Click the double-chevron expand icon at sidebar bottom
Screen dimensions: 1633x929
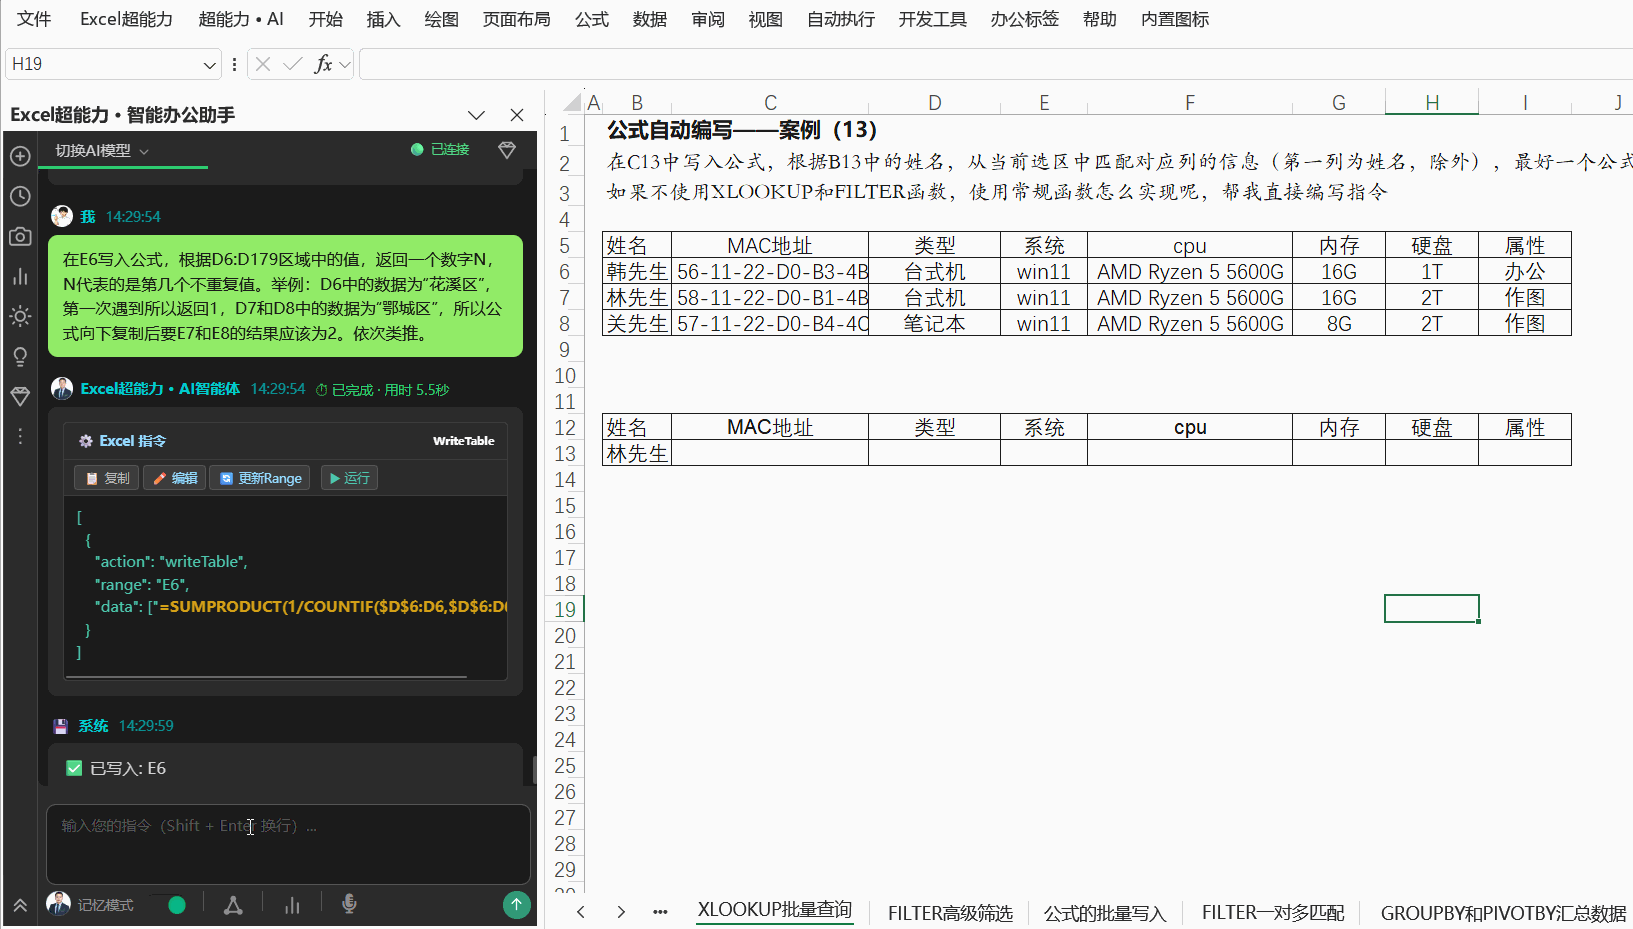tap(20, 905)
